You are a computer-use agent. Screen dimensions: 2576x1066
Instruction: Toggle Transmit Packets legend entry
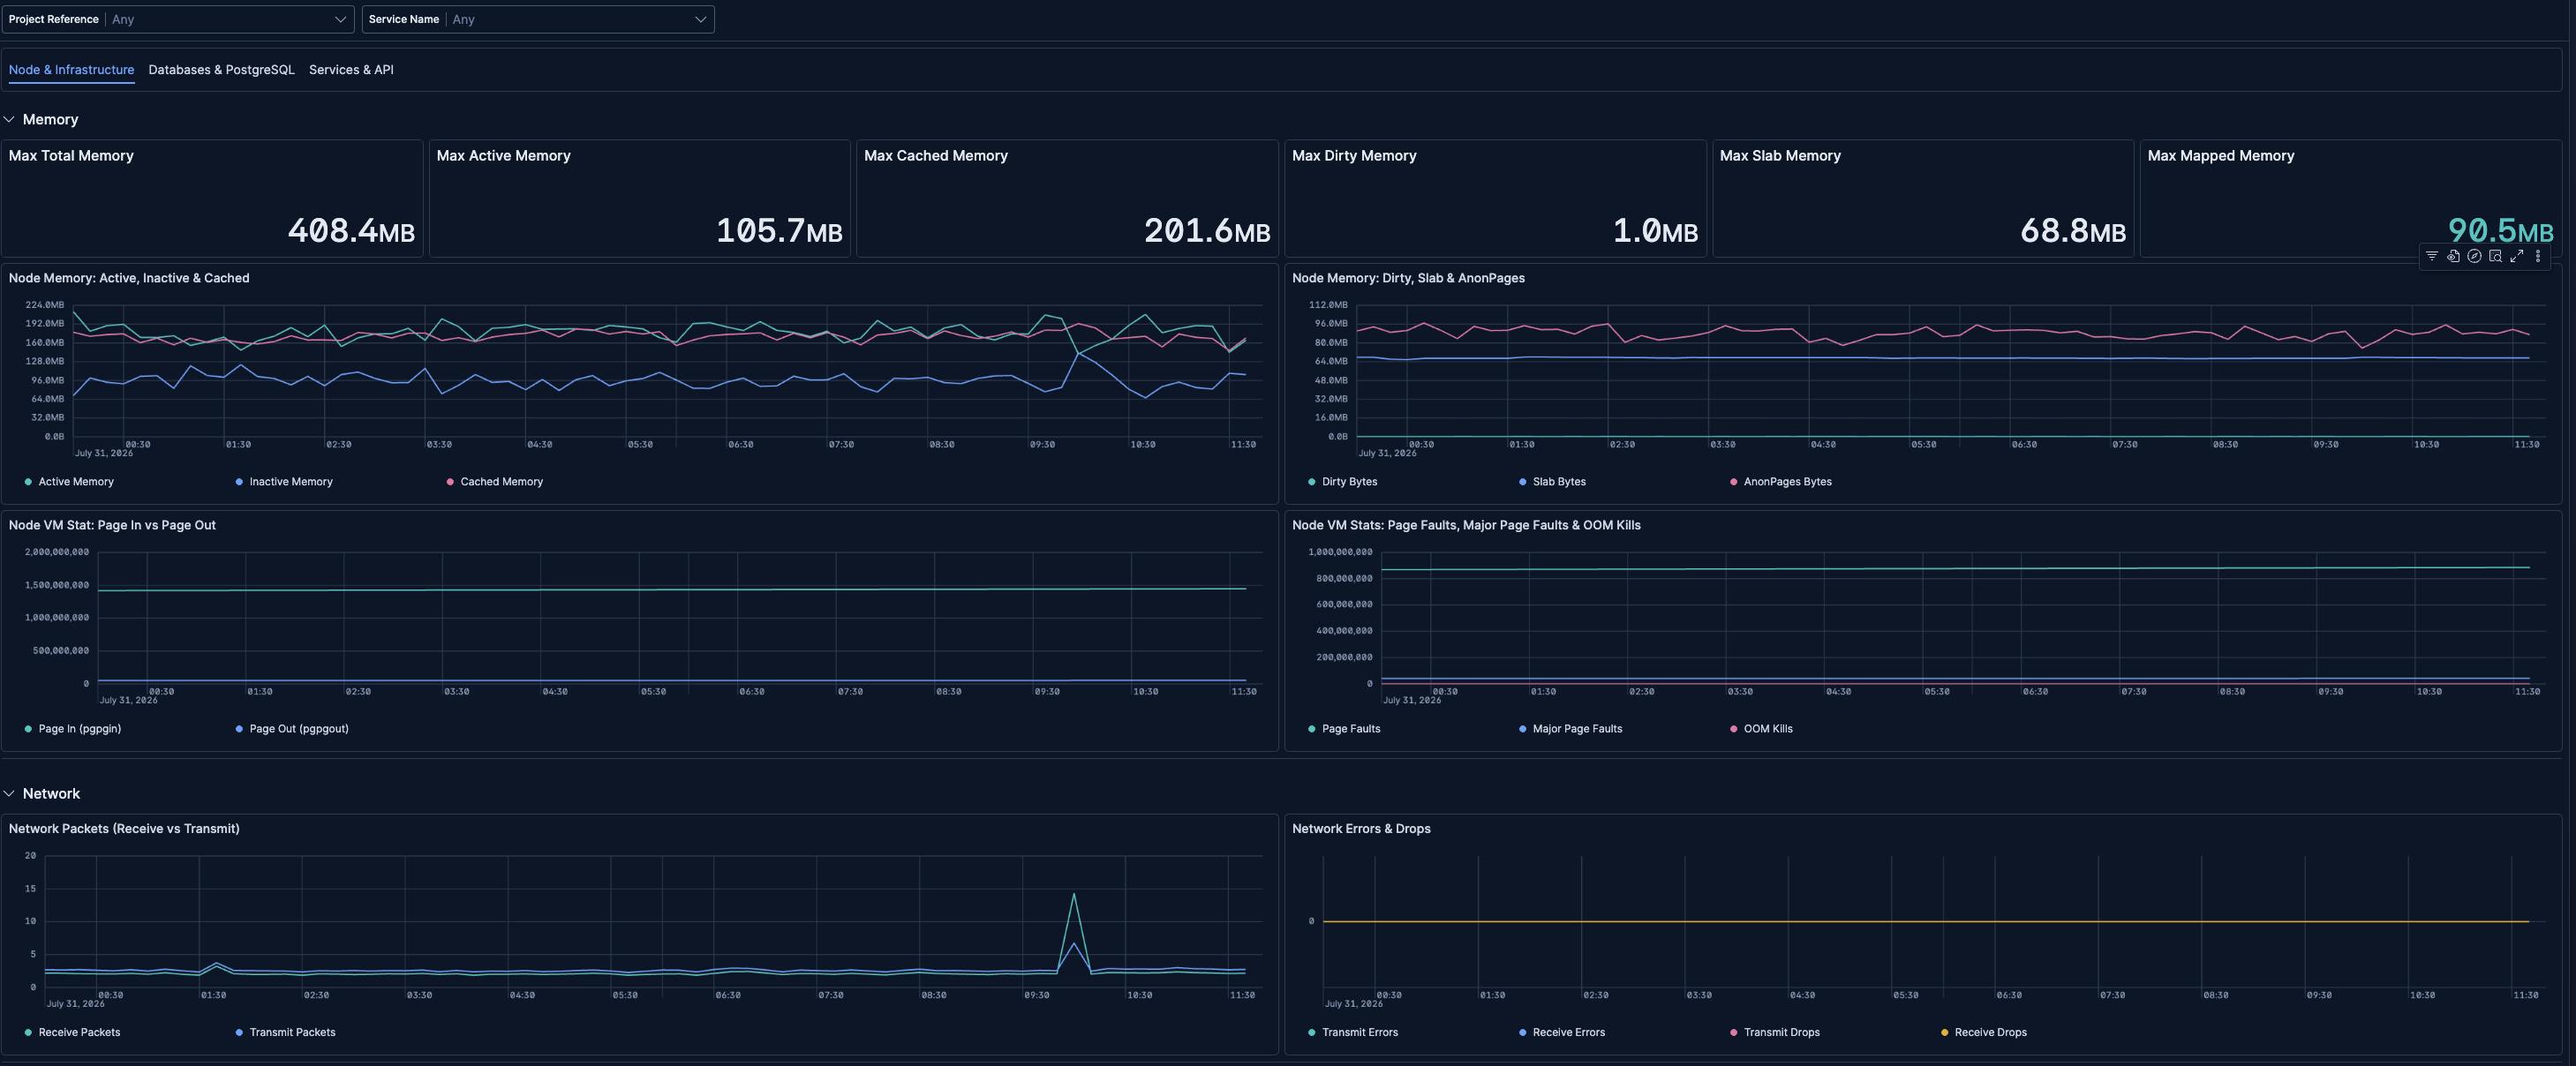tap(286, 1033)
